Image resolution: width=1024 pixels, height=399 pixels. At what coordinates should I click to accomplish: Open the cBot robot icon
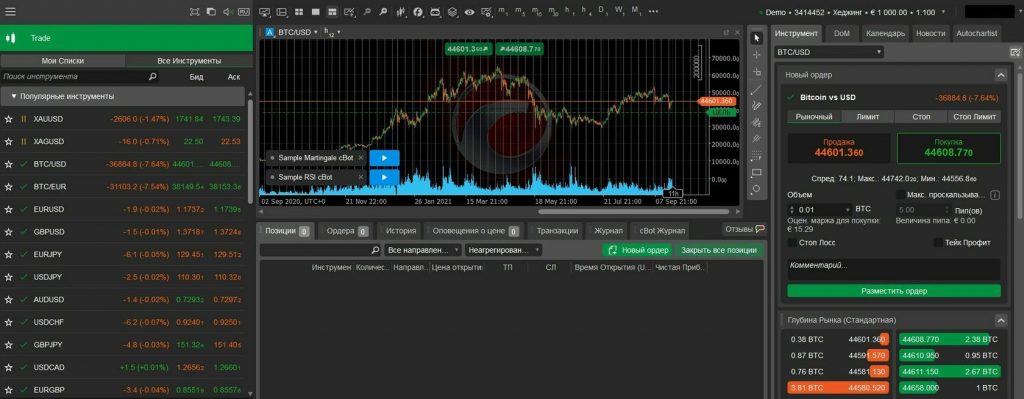(x=436, y=12)
